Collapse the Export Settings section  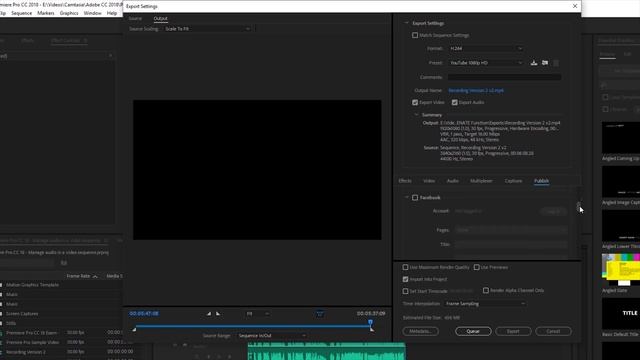click(x=407, y=23)
